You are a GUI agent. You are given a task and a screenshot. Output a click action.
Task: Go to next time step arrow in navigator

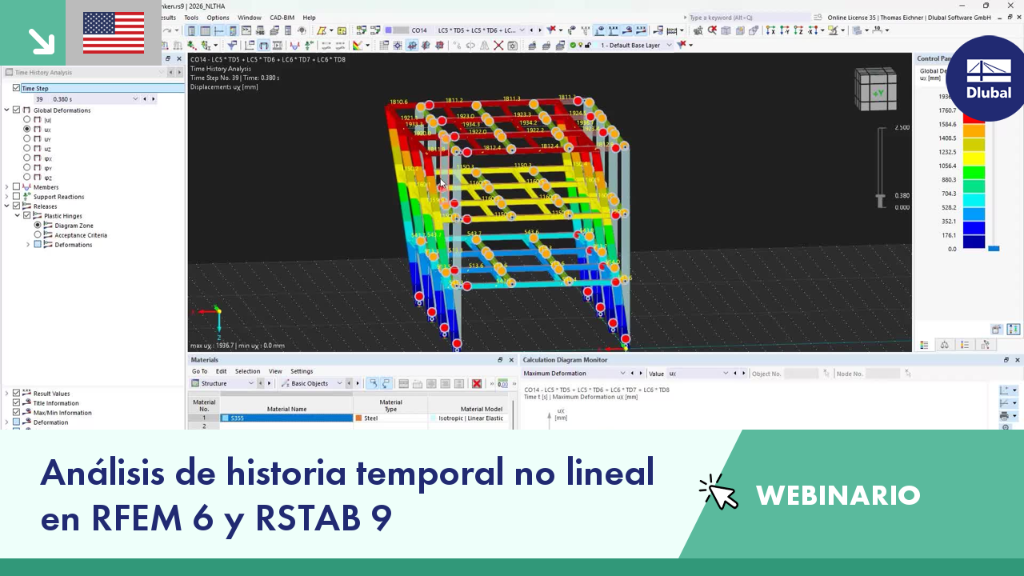[153, 99]
